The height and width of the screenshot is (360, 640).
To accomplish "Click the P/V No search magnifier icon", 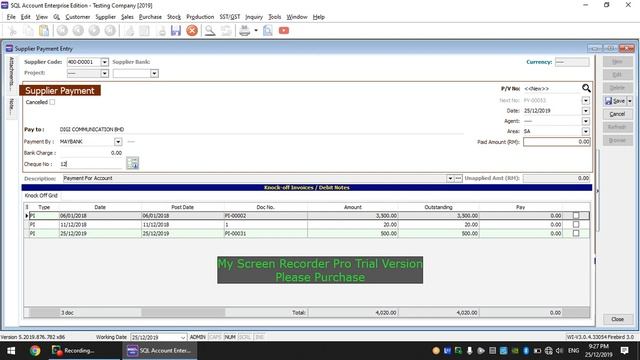I will coord(586,88).
